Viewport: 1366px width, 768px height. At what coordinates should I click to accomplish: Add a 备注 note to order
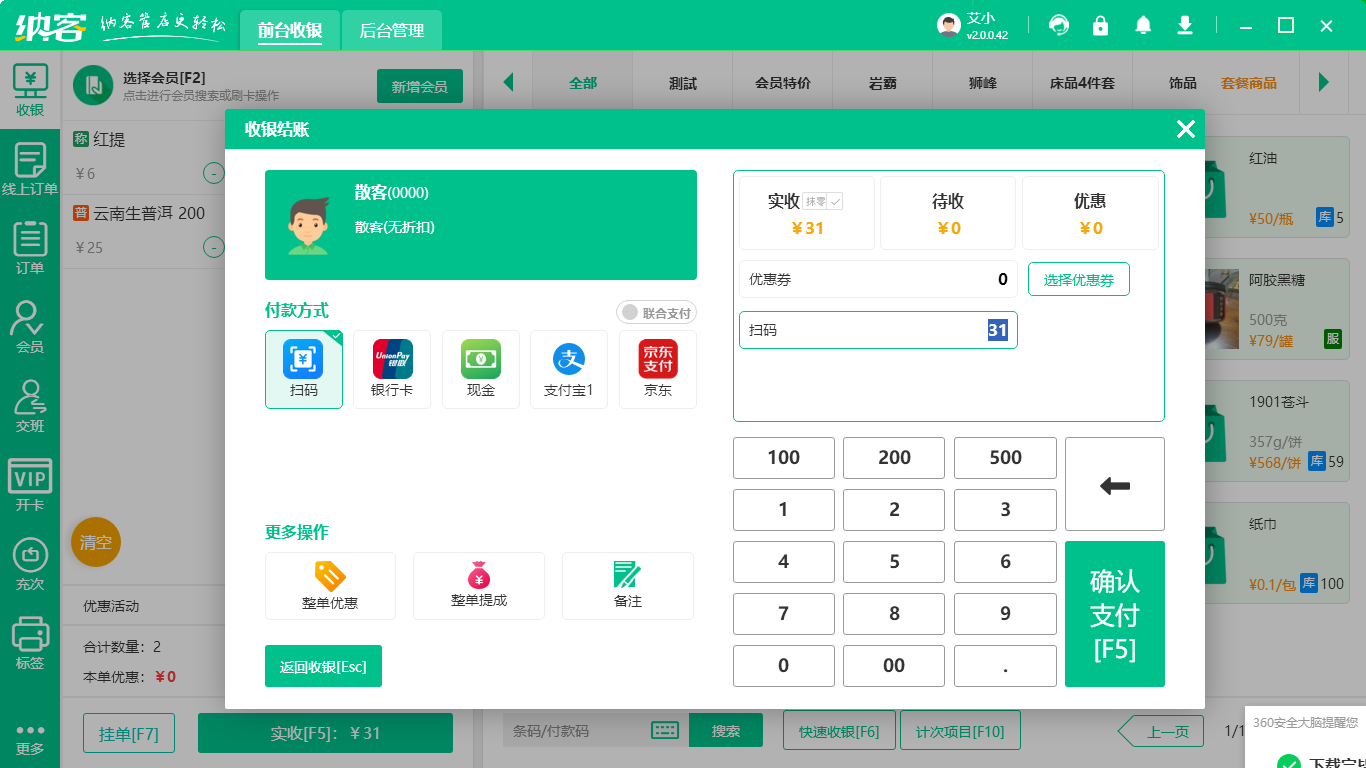point(628,586)
